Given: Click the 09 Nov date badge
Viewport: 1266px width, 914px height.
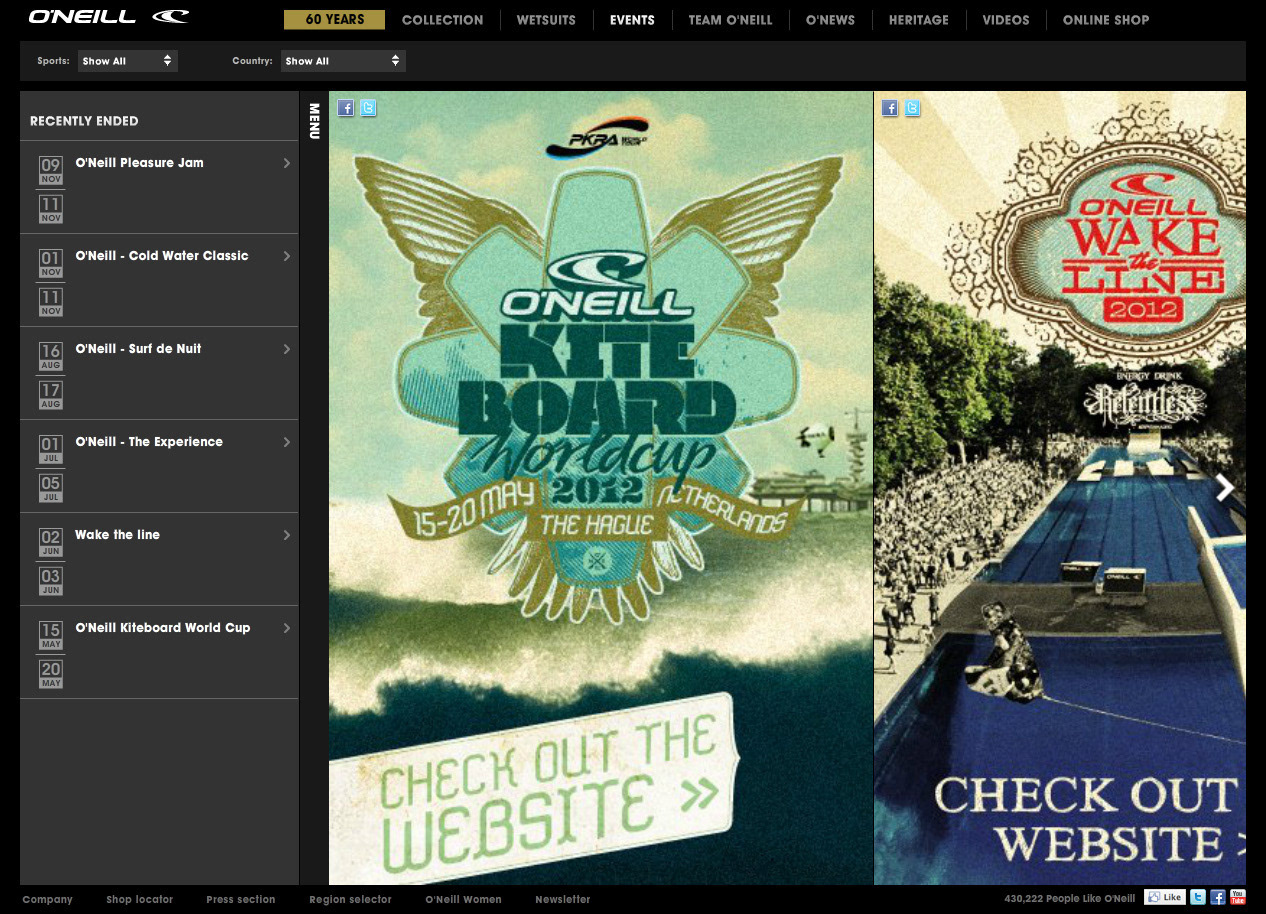Looking at the screenshot, I should 51,170.
